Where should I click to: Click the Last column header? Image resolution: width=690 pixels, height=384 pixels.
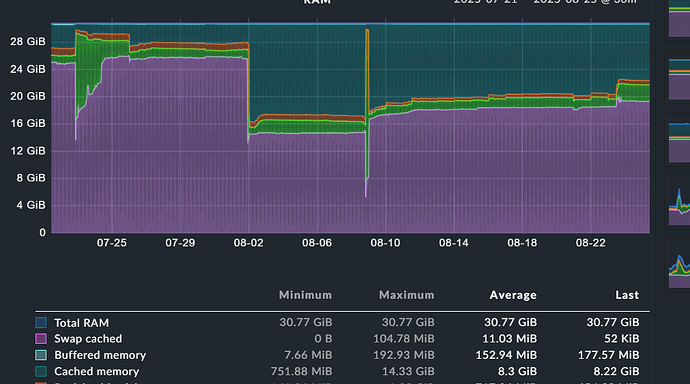point(627,295)
